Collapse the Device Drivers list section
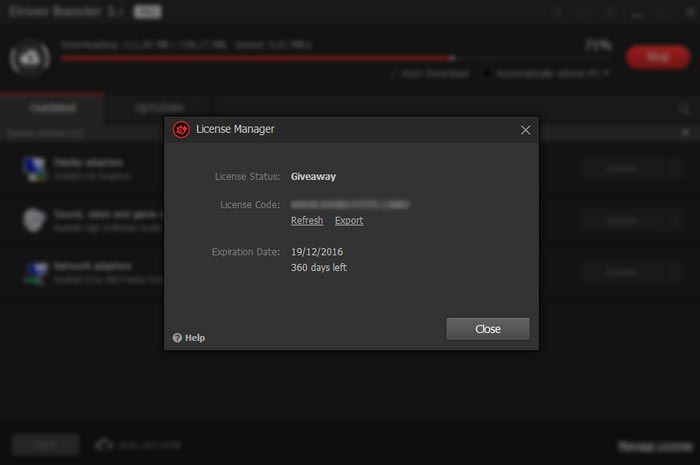The image size is (700, 465). coord(685,132)
